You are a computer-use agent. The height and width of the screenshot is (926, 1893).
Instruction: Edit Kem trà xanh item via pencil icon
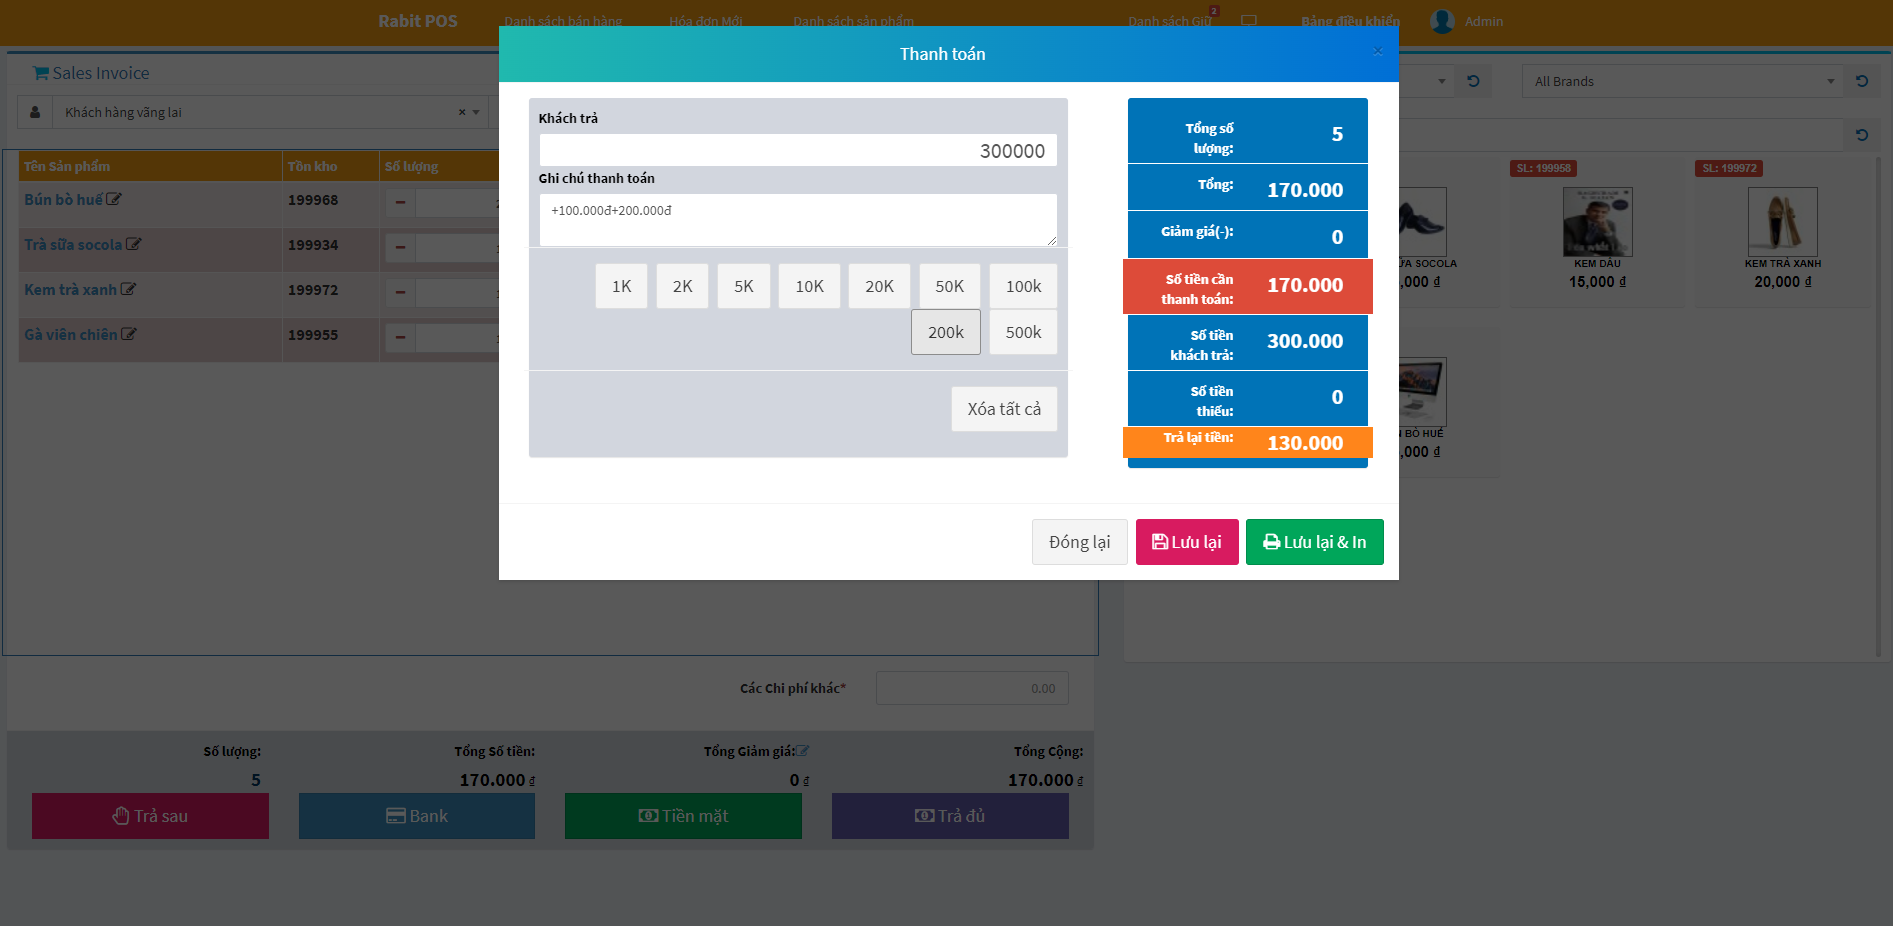click(x=128, y=289)
